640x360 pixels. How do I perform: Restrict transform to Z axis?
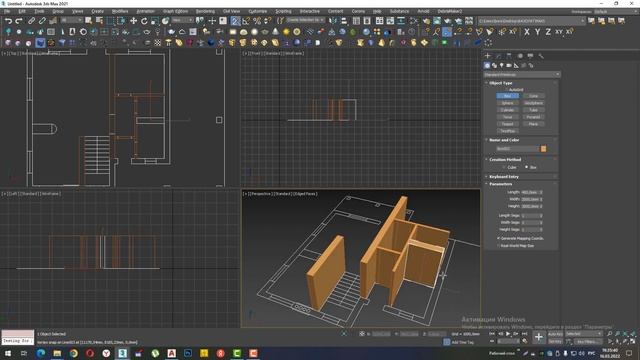(x=548, y=31)
